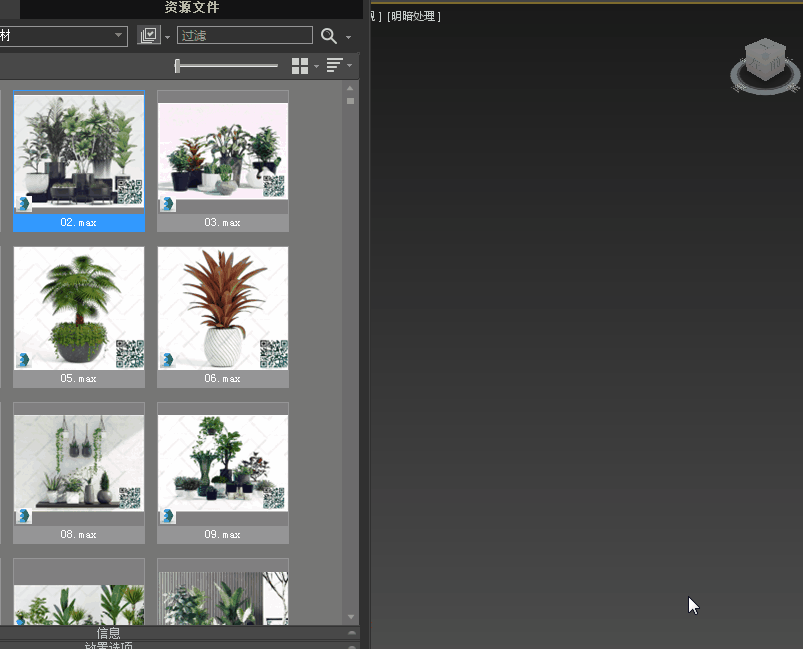Click the QR code on 05.max thumbnail
The height and width of the screenshot is (649, 803).
pyautogui.click(x=130, y=354)
